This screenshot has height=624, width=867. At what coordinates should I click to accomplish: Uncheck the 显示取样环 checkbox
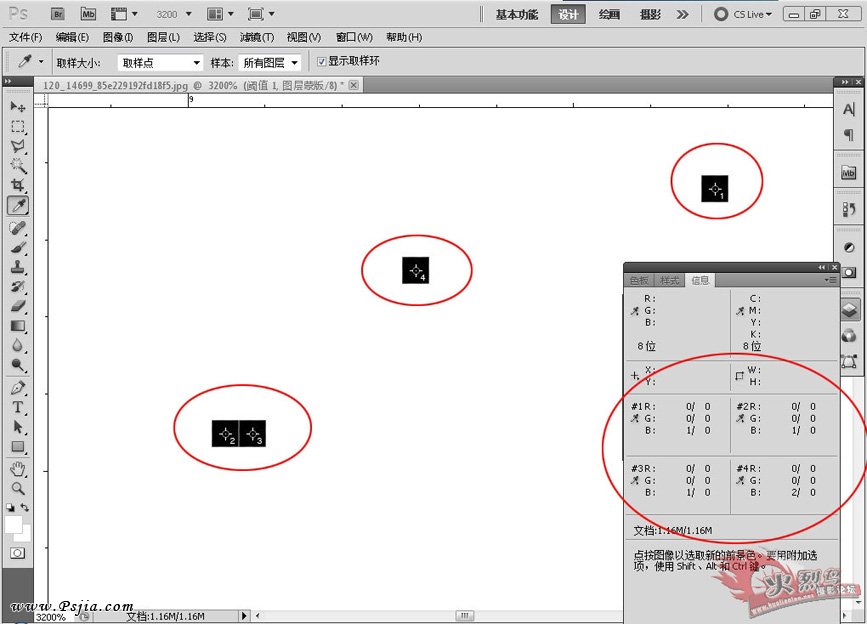click(321, 61)
